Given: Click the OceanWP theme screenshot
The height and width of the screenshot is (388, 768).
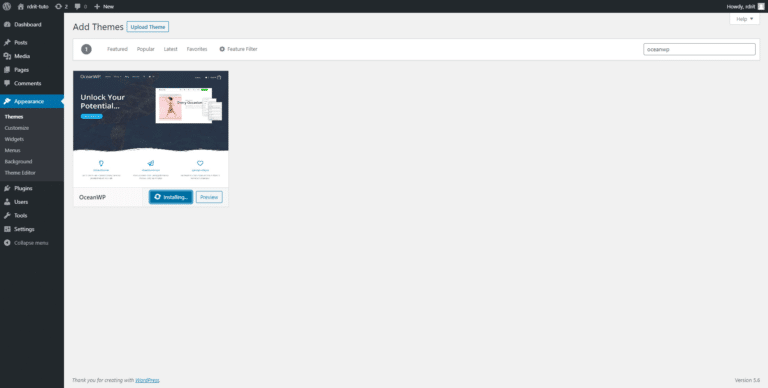Looking at the screenshot, I should click(151, 129).
